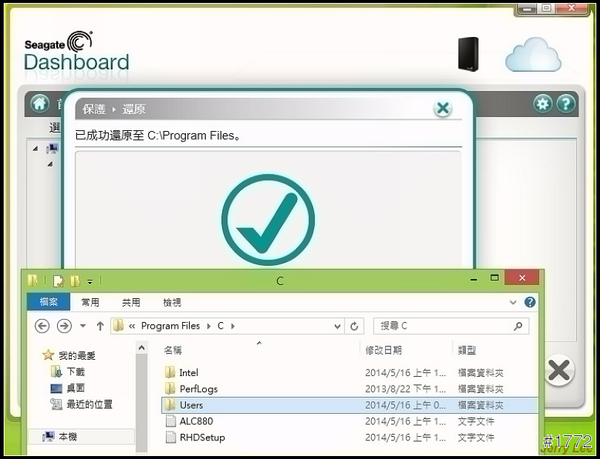Open address bar history dropdown
600x459 pixels.
point(337,326)
